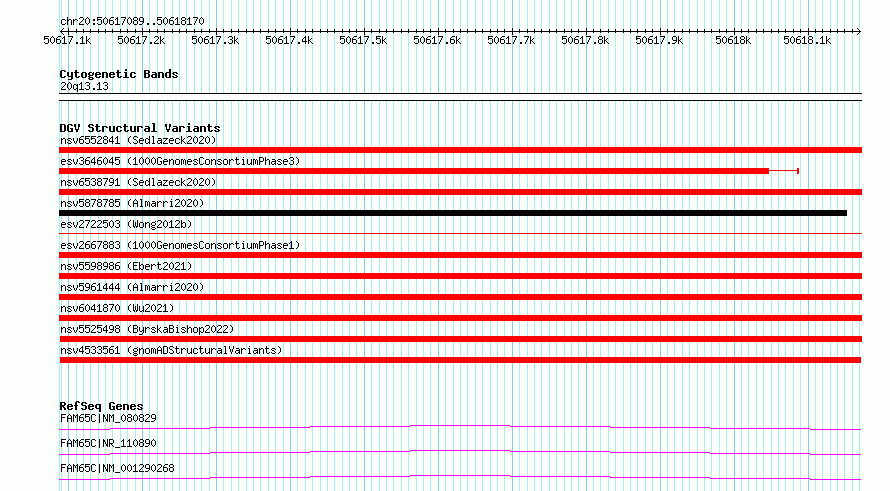Viewport: 890px width, 491px height.
Task: Click the red bar for nsv5525498
Action: (x=460, y=339)
